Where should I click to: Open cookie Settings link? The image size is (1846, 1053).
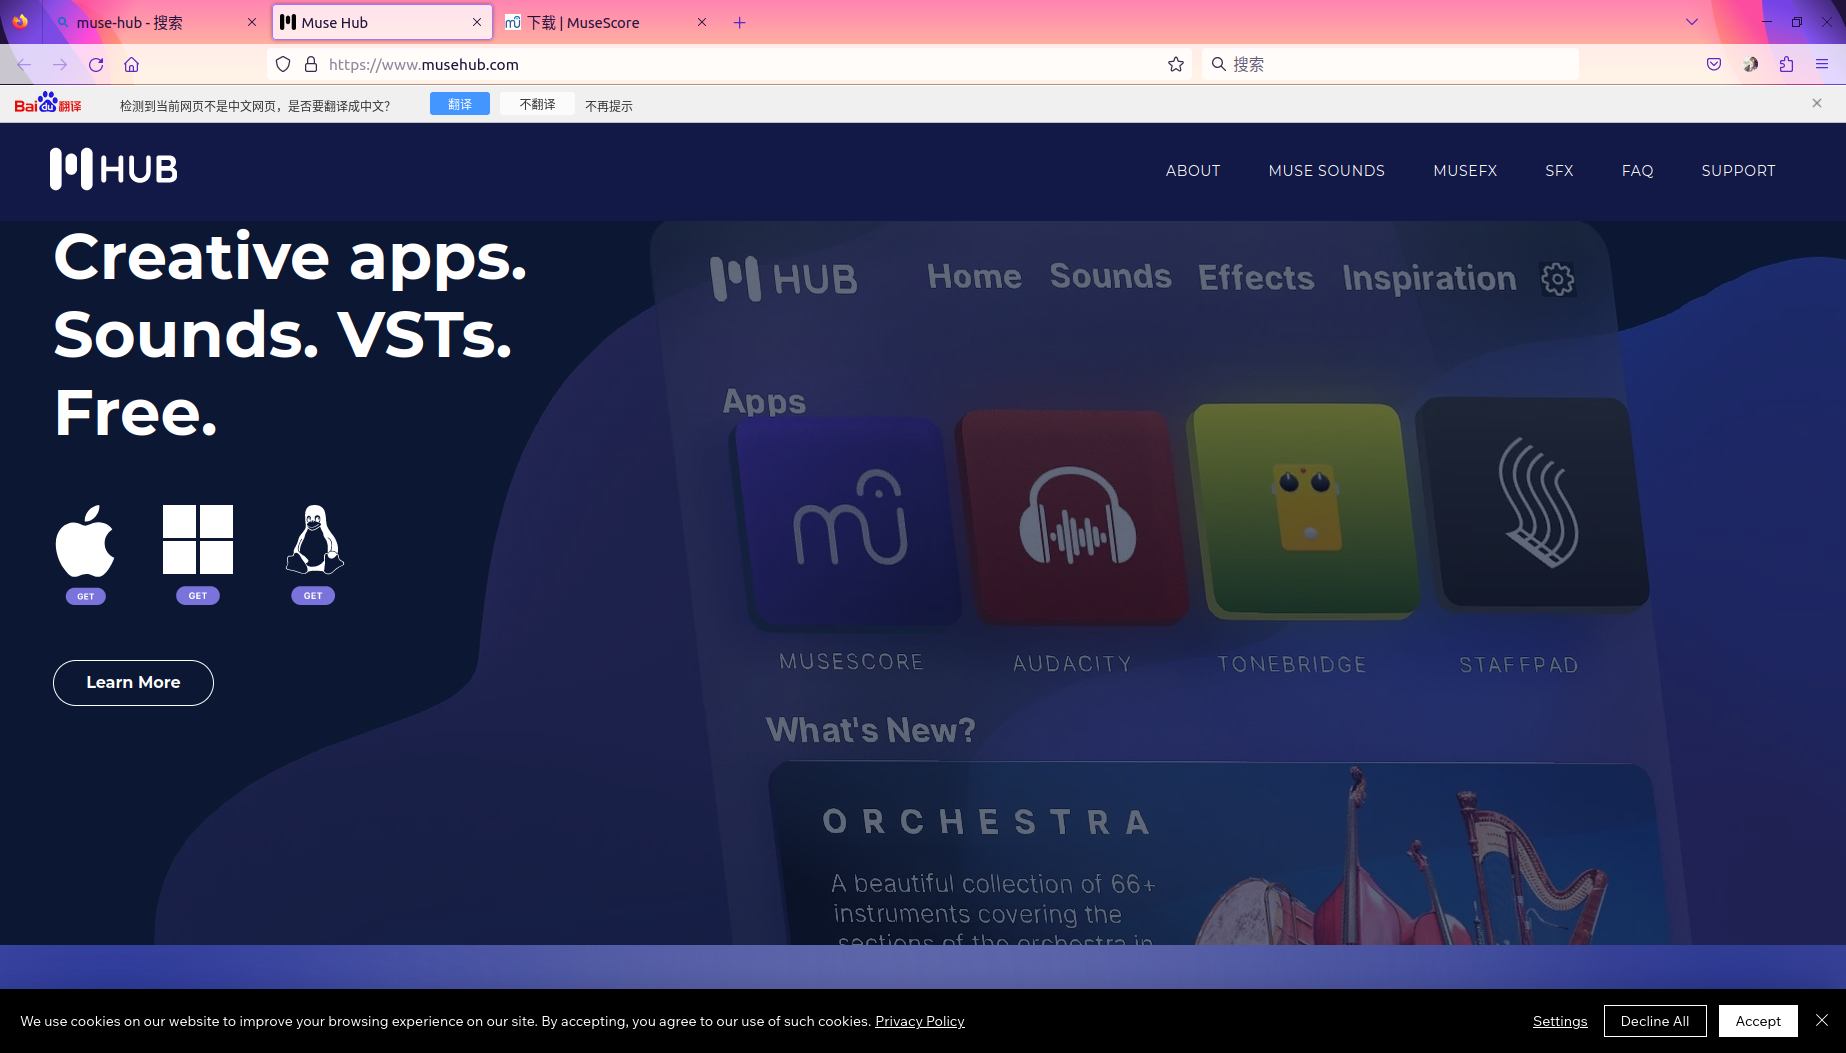coord(1560,1021)
